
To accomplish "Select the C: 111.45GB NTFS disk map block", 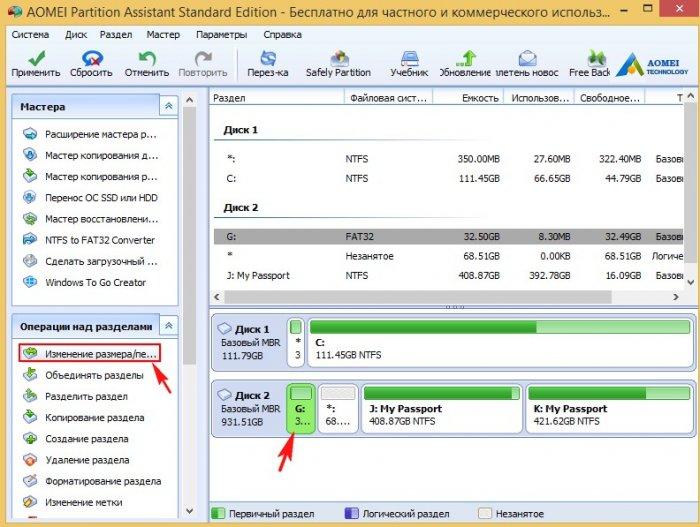I will coord(500,343).
